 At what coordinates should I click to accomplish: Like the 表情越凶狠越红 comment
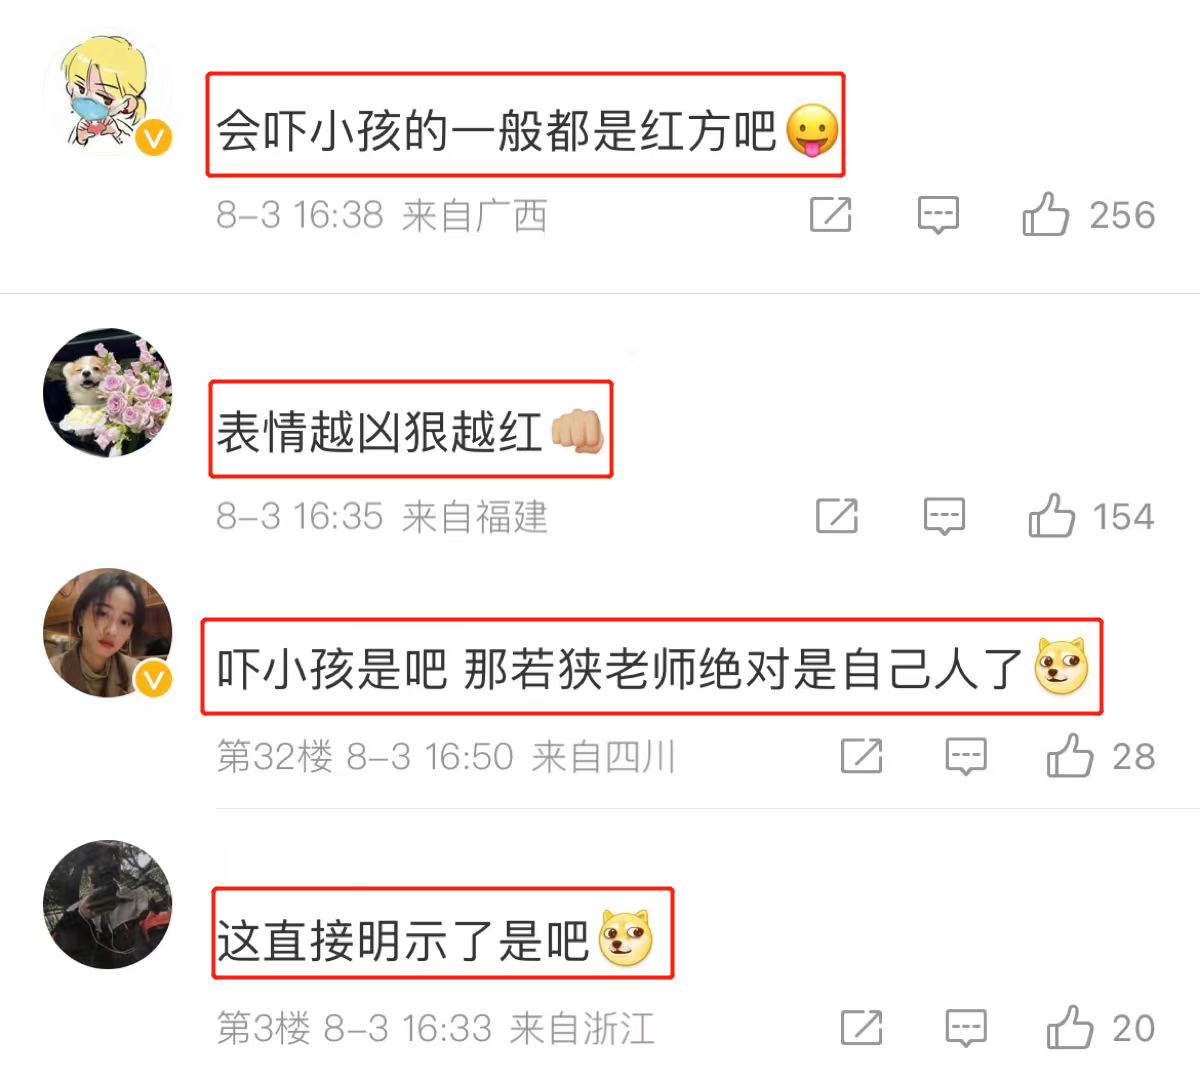pyautogui.click(x=1051, y=516)
